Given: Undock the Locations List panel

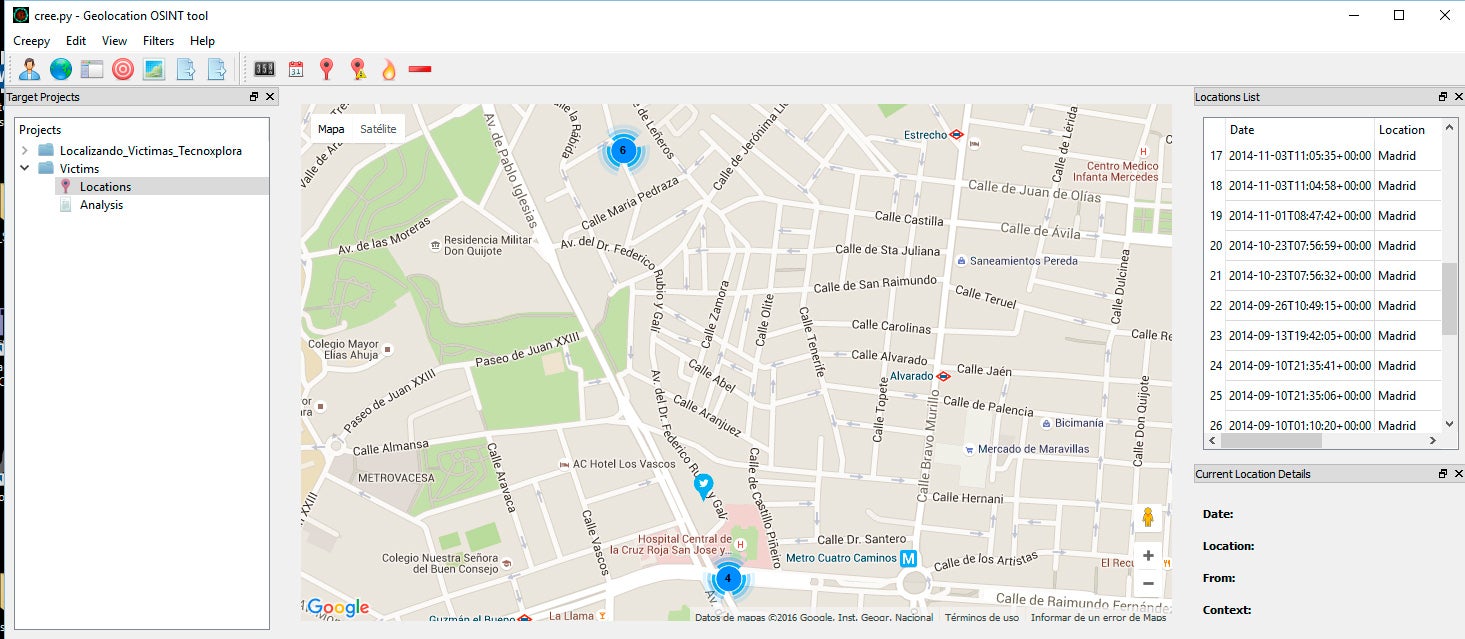Looking at the screenshot, I should pyautogui.click(x=1442, y=97).
